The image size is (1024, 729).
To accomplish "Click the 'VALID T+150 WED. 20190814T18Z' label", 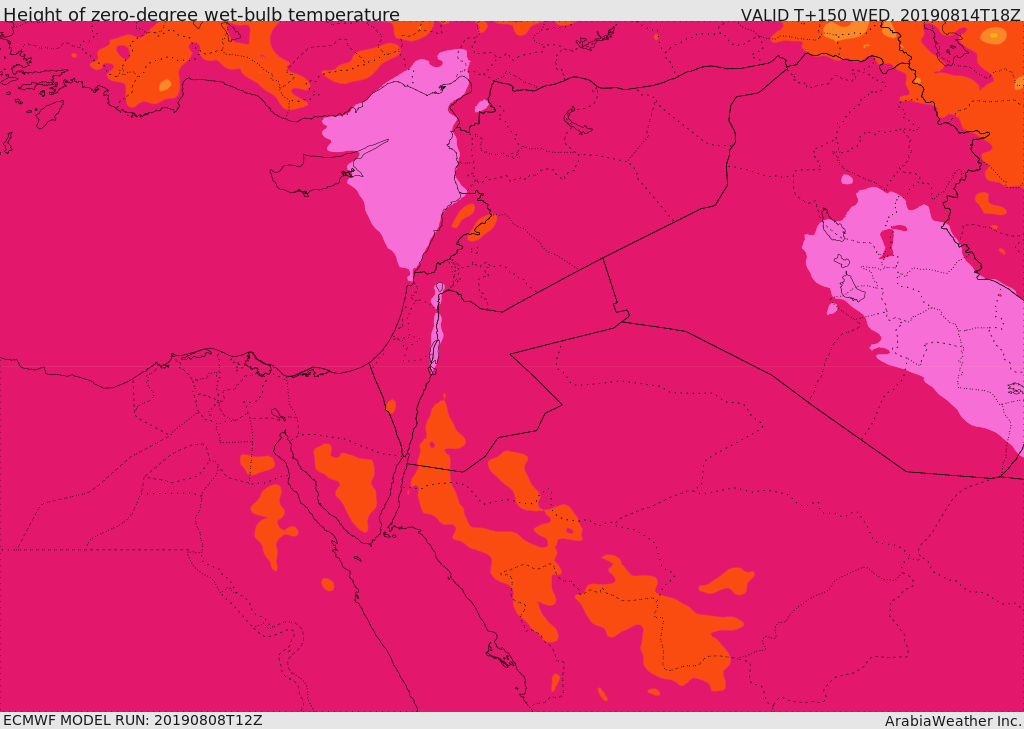I will [880, 14].
